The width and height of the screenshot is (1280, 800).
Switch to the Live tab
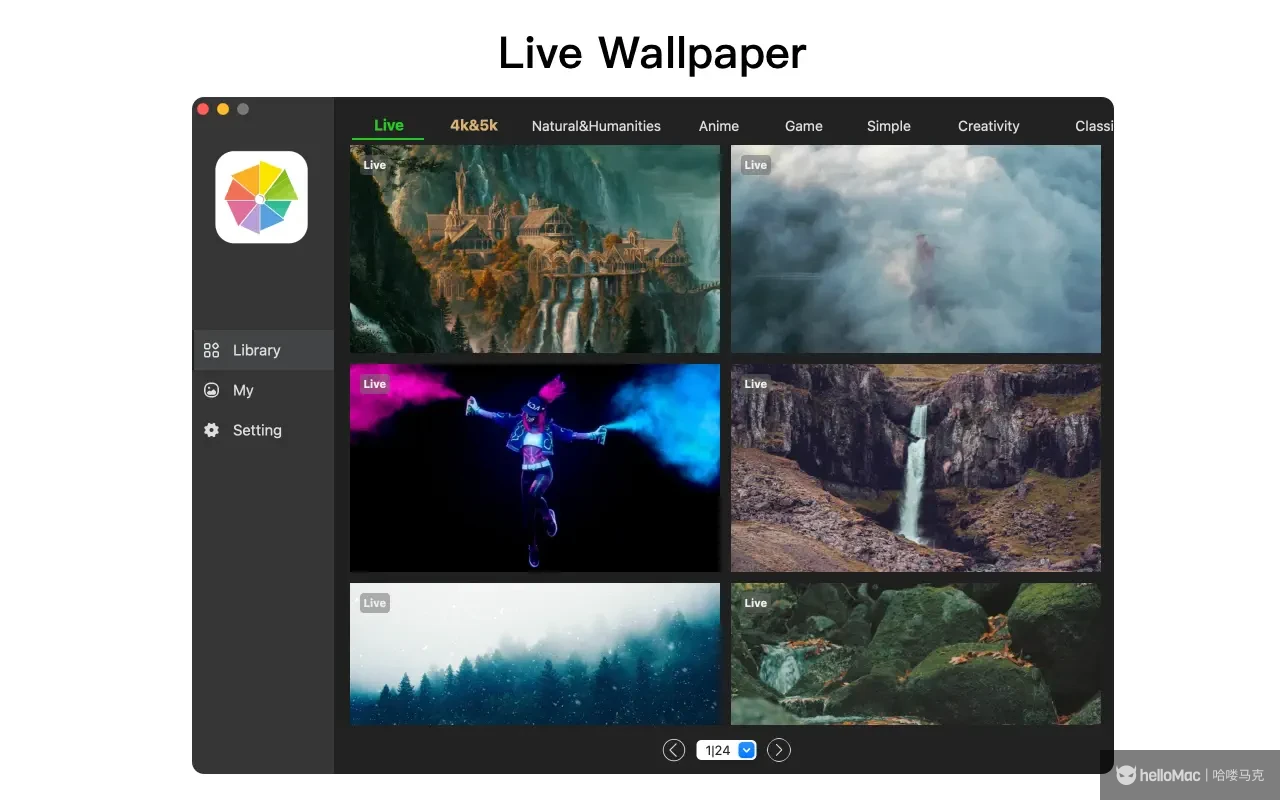[x=389, y=125]
